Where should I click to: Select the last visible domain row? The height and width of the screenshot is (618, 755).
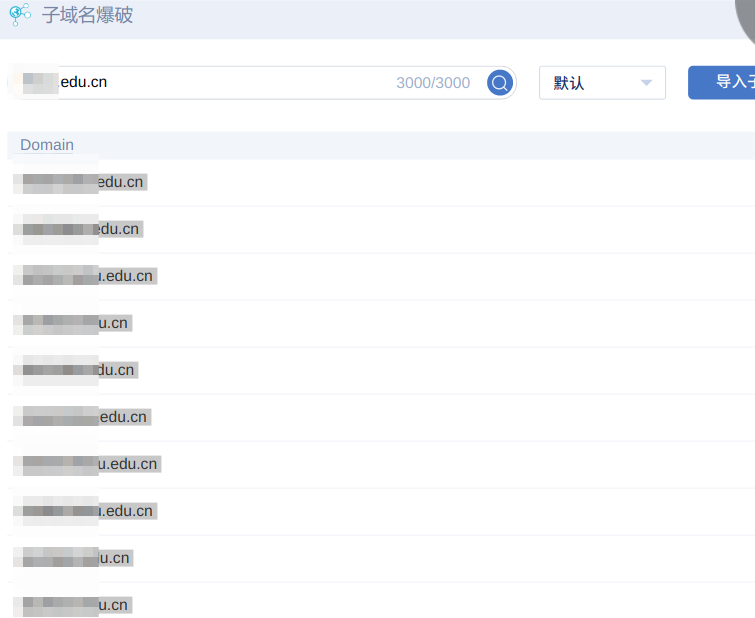tap(74, 604)
